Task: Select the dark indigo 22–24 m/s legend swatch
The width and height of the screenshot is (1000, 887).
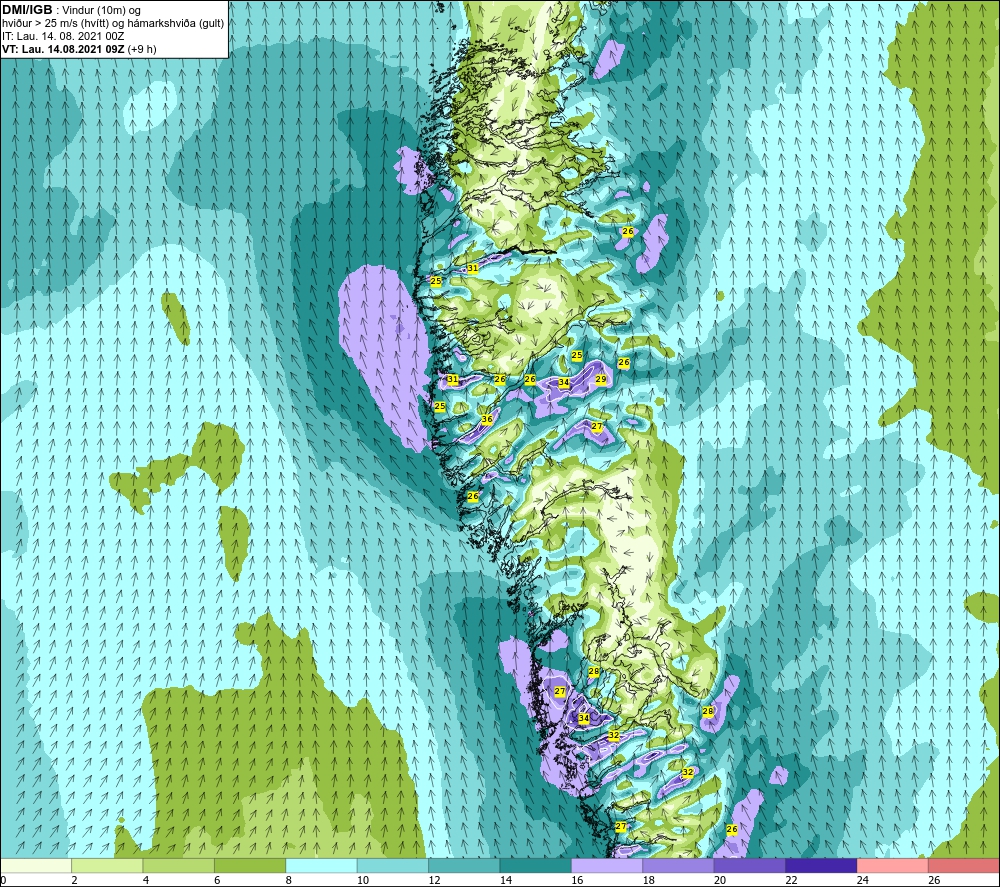Action: pyautogui.click(x=821, y=866)
